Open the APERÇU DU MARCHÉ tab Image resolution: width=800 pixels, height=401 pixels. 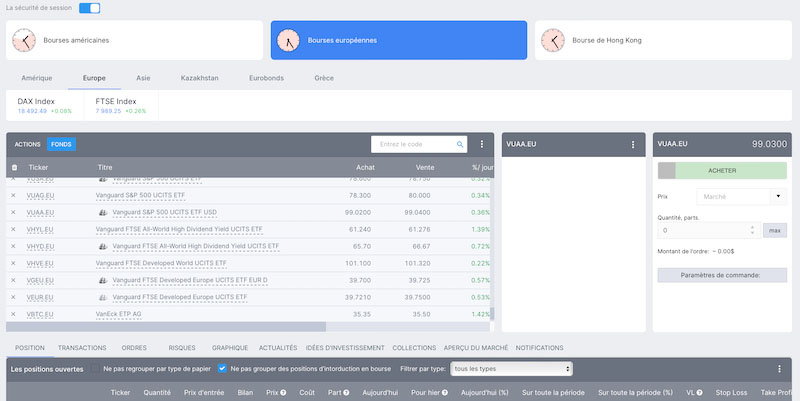[x=476, y=347]
